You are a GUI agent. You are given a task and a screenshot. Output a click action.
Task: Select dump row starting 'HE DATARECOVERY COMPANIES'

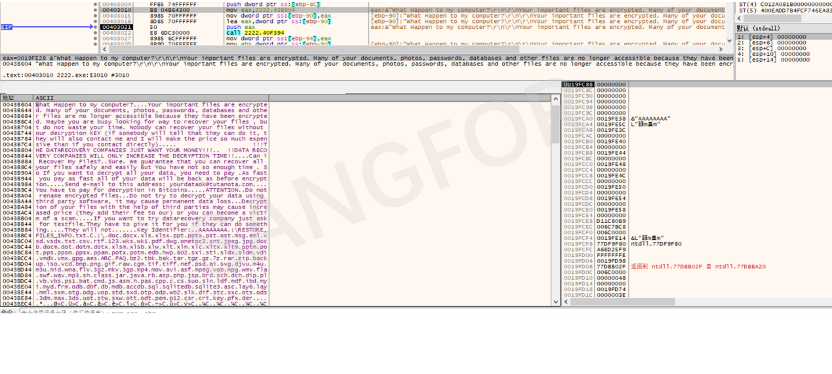134,150
